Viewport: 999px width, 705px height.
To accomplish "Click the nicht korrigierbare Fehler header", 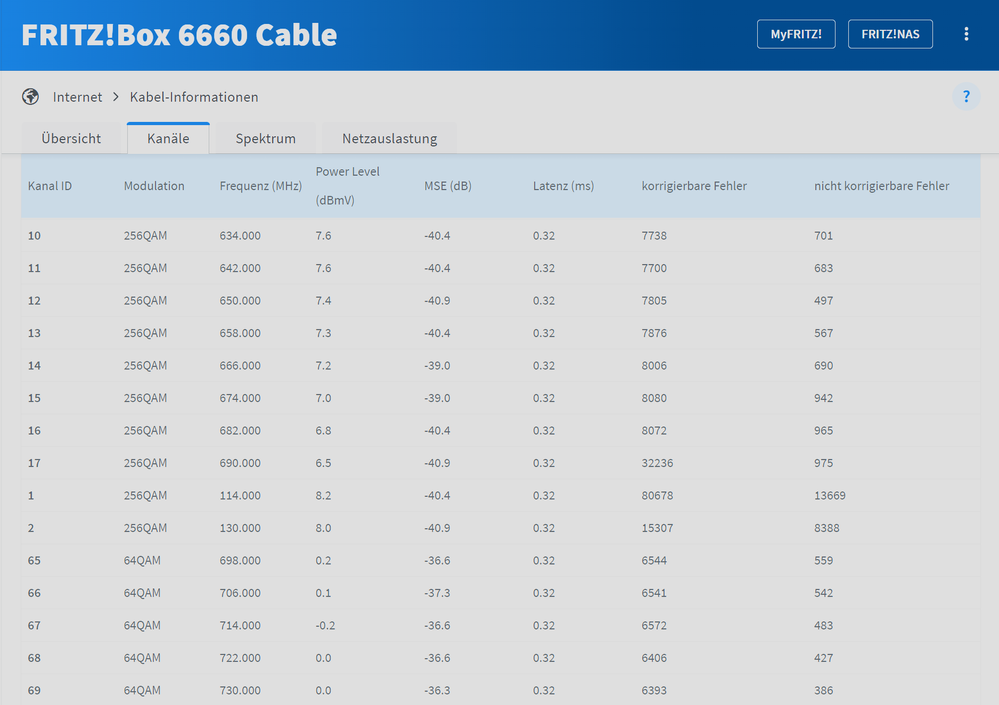I will coord(881,186).
